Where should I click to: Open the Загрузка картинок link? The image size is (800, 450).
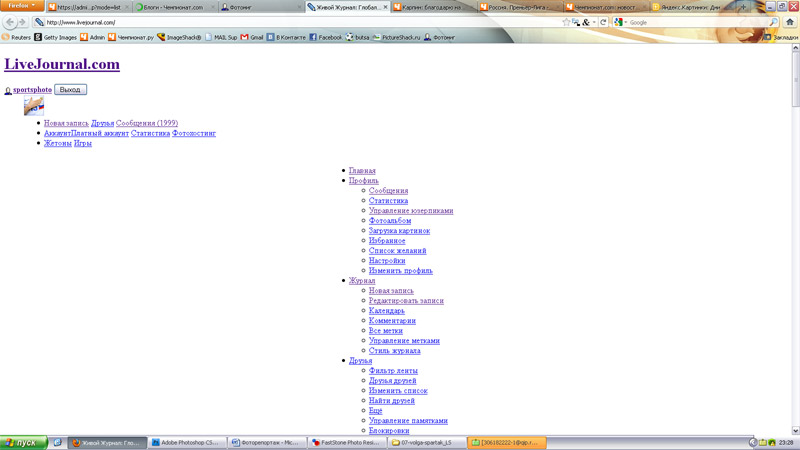click(399, 231)
